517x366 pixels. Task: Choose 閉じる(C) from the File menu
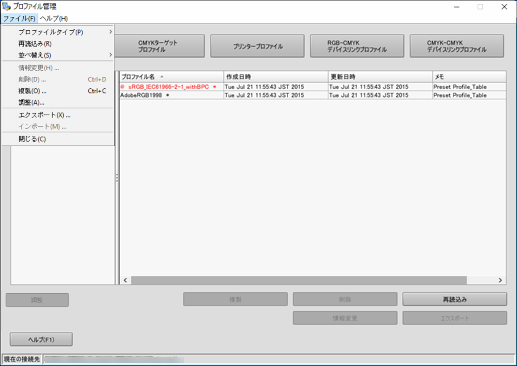pos(58,139)
